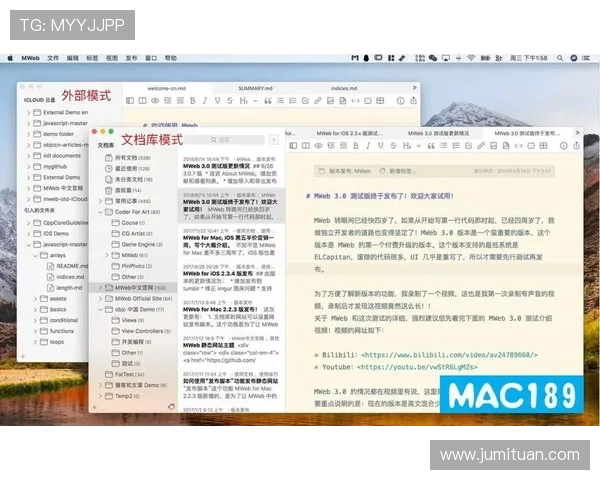Collapse objc 中国 Demo category chevron
Viewport: 600px width, 480px height.
[100, 309]
